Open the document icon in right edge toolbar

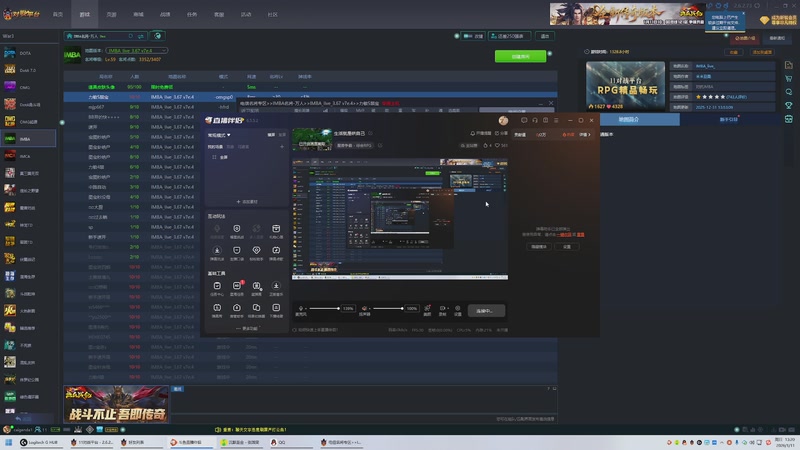789,65
